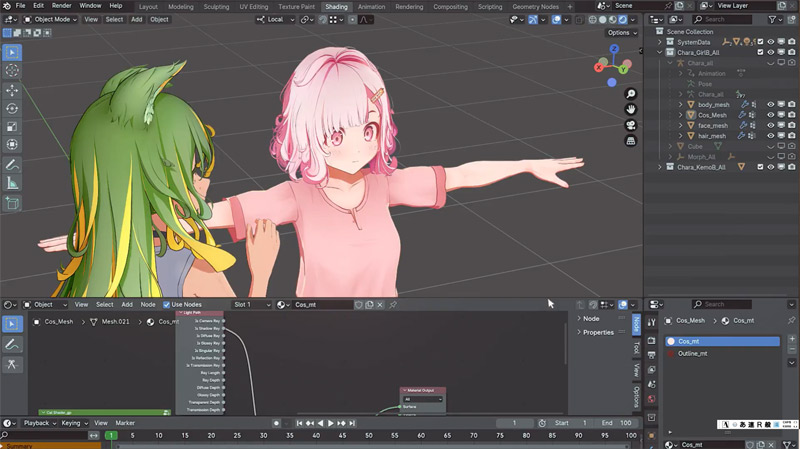Select the Cos_mt material slot
The image size is (800, 449).
[722, 341]
